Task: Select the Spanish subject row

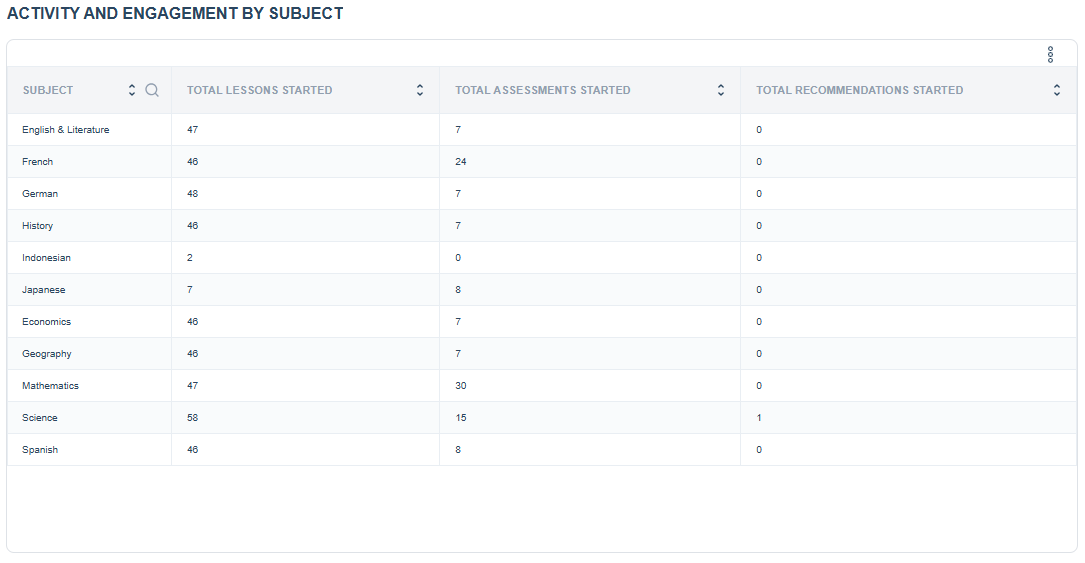Action: tap(542, 450)
